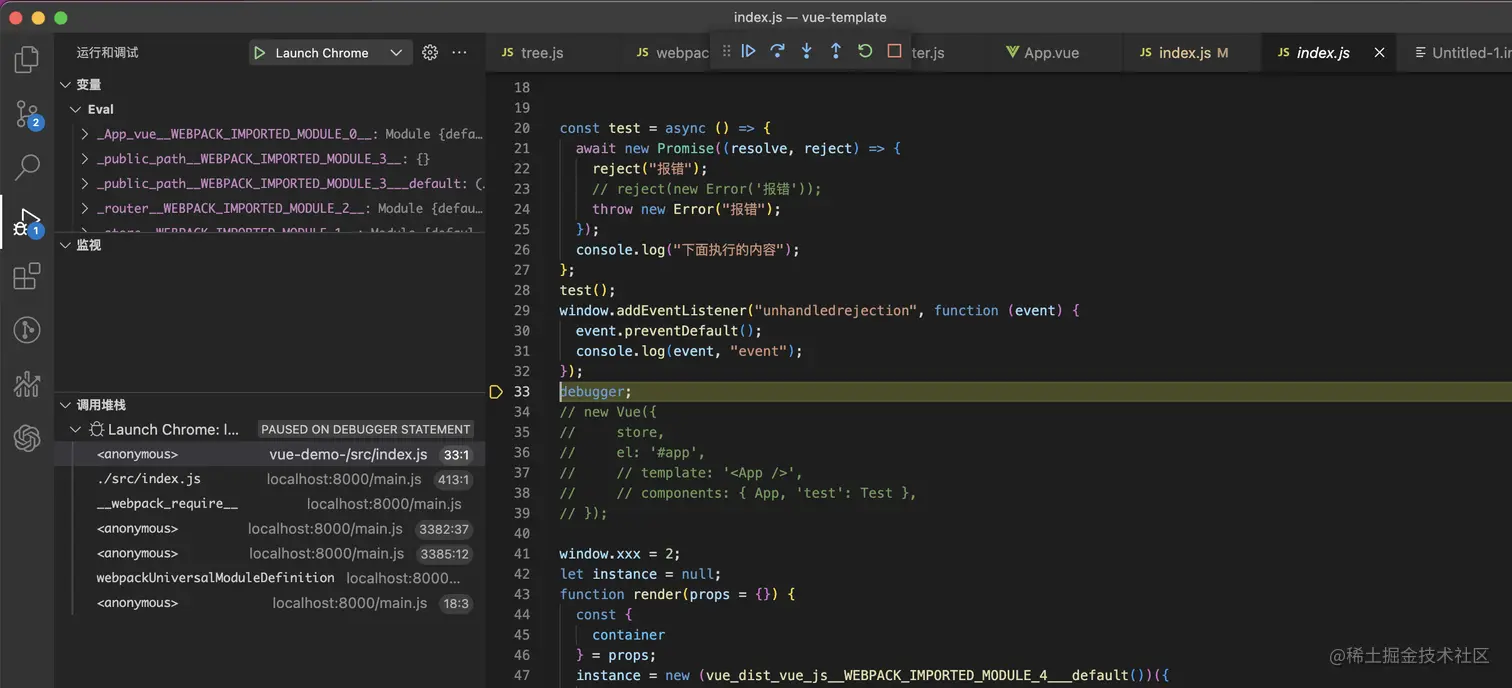The height and width of the screenshot is (688, 1512).
Task: Open the chart-style icon in activity bar
Action: coord(27,384)
